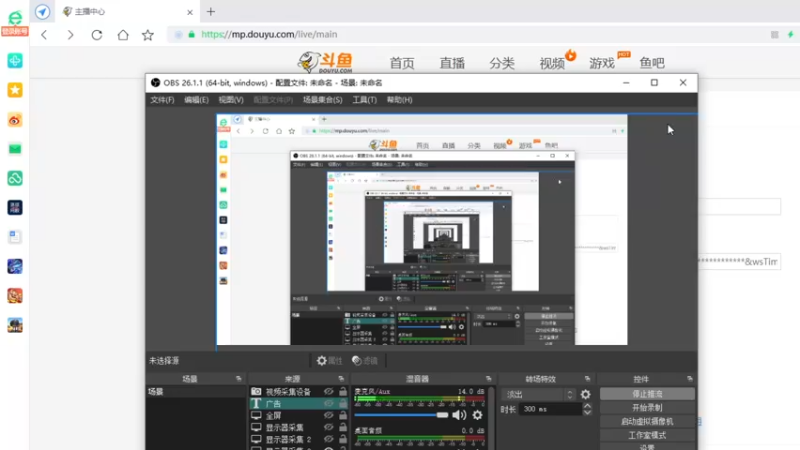Toggle visibility of 广告 source
This screenshot has height=450, width=800.
click(x=329, y=403)
